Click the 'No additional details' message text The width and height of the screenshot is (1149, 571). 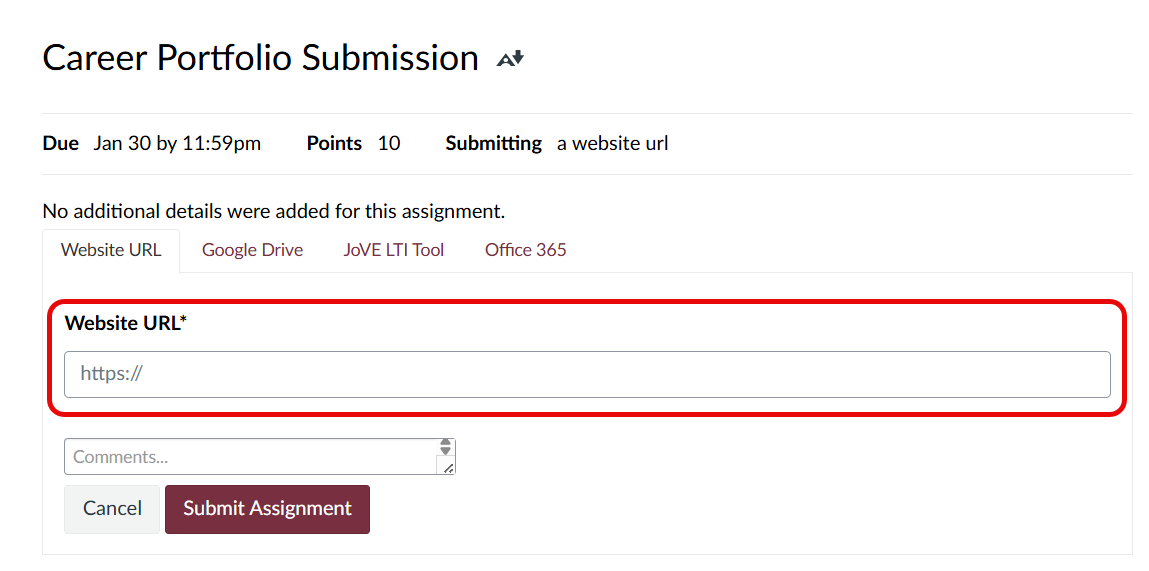click(x=273, y=211)
